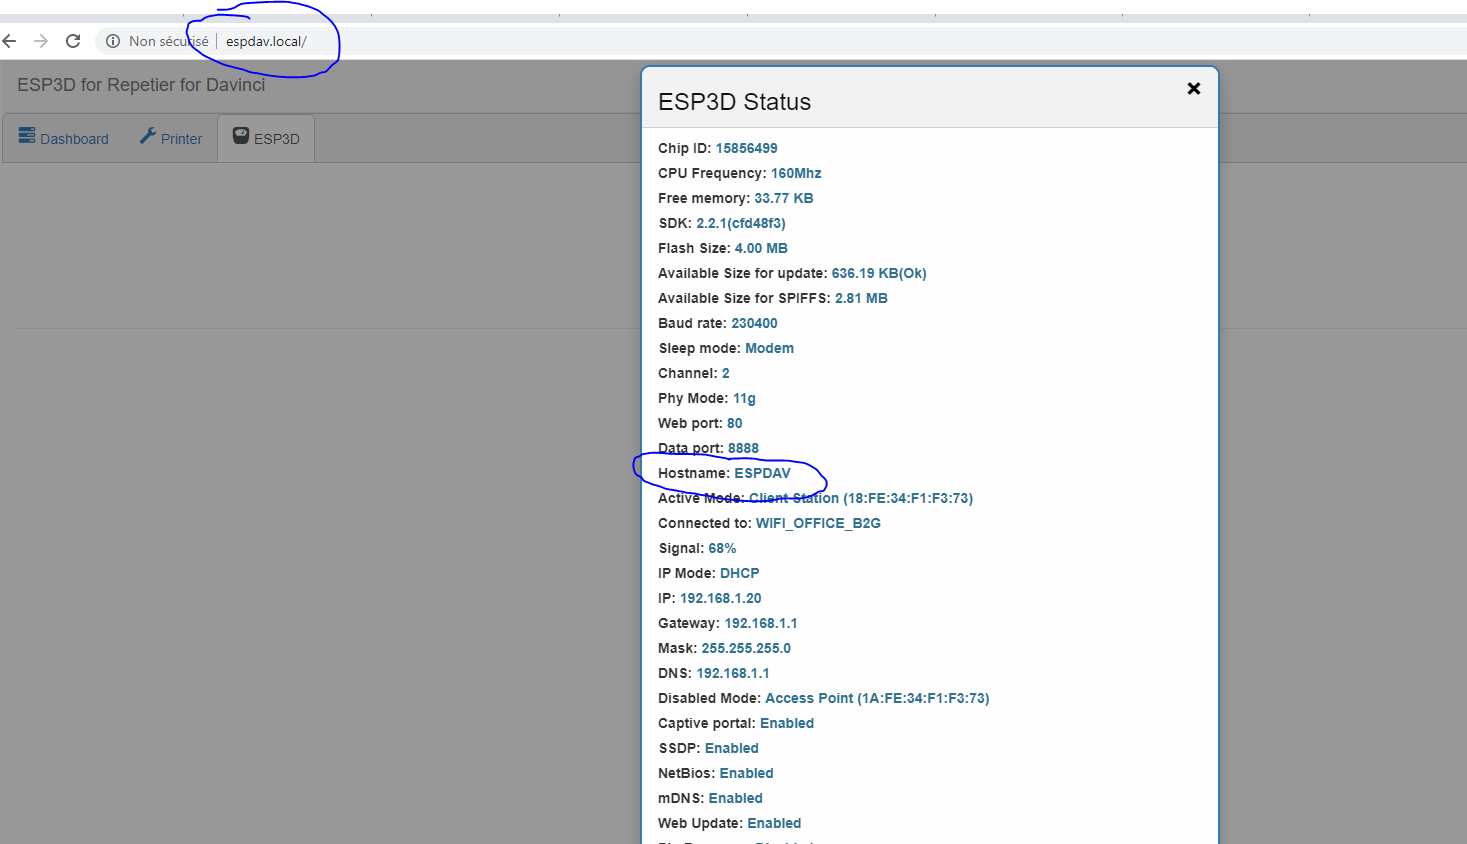1467x844 pixels.
Task: Select the 230400 baud rate value
Action: 754,322
